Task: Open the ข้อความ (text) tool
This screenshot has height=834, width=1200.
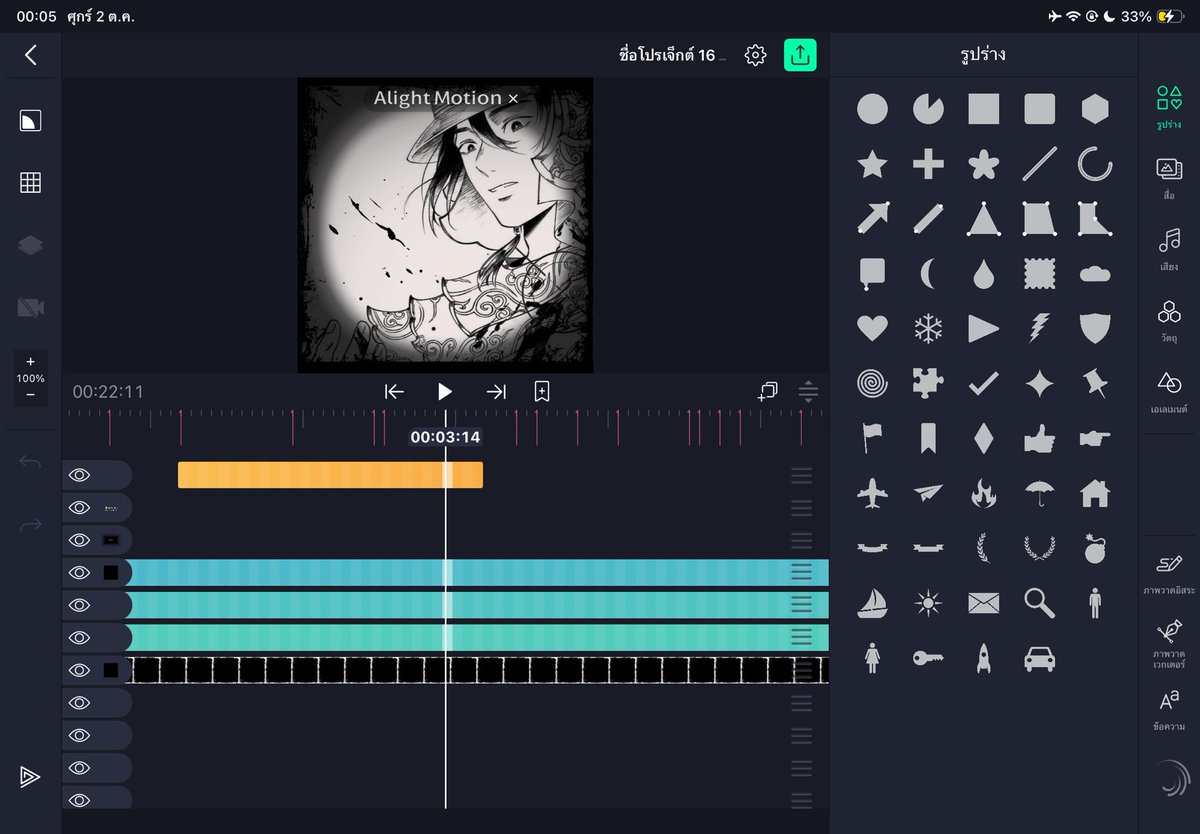Action: (1169, 711)
